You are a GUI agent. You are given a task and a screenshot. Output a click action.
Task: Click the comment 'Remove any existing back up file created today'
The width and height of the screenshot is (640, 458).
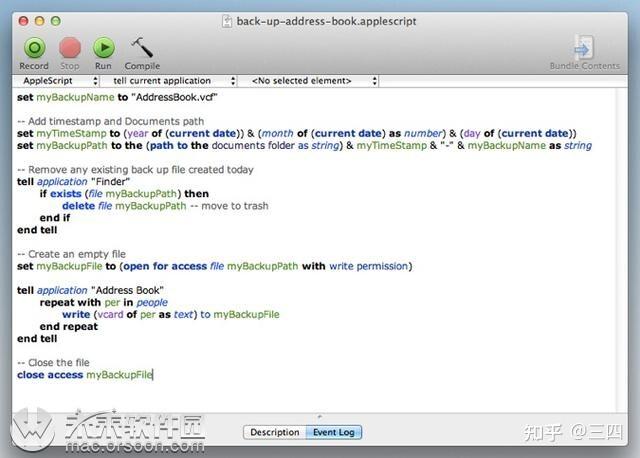(136, 169)
